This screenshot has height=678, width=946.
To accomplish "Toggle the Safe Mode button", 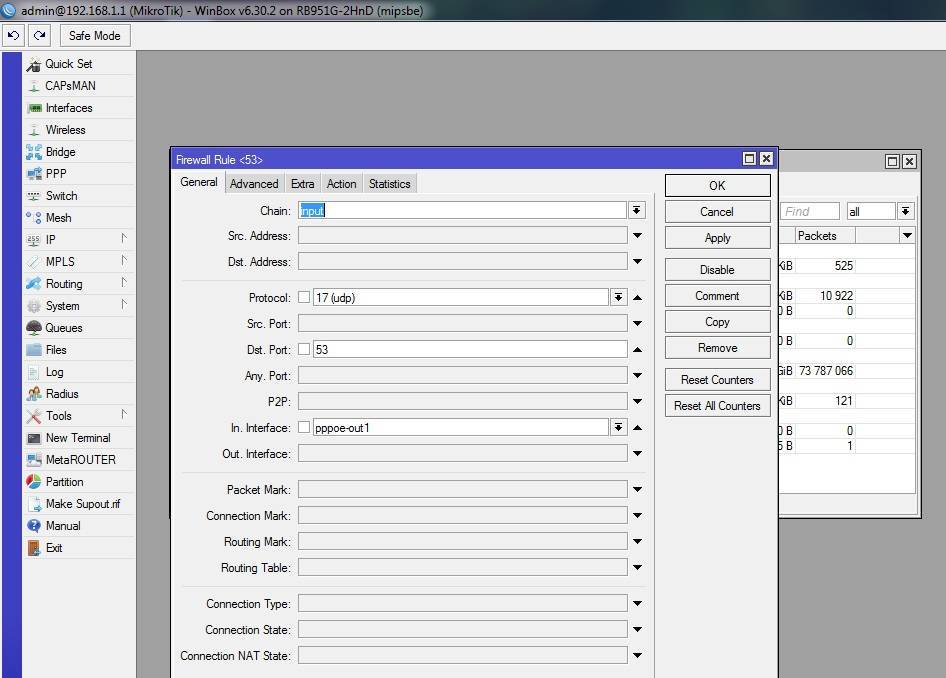I will pos(94,36).
